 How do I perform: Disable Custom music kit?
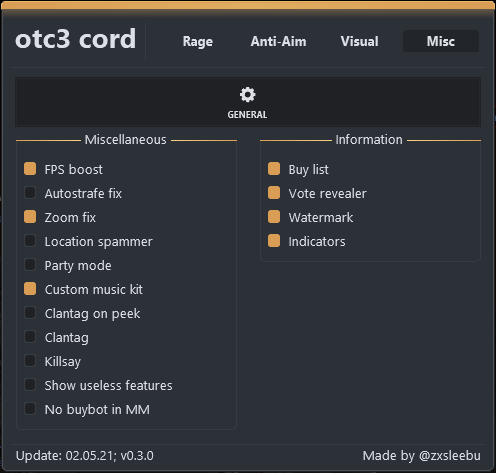point(30,289)
